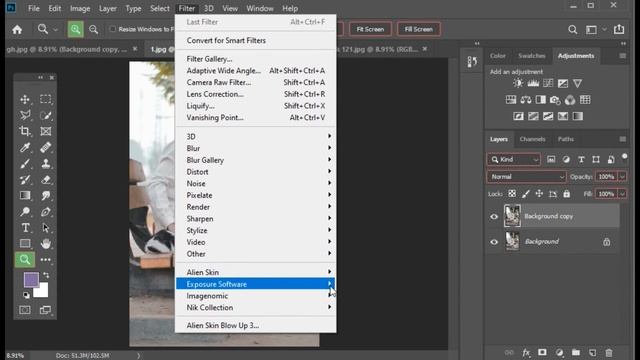Image resolution: width=640 pixels, height=360 pixels.
Task: Choose Camera Raw Filter menu entry
Action: click(256, 82)
